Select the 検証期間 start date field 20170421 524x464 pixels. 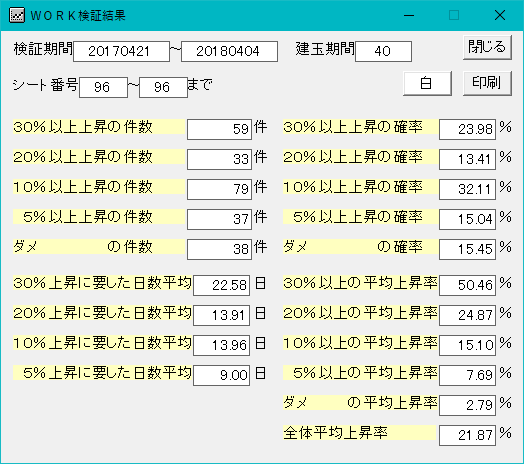(x=121, y=51)
